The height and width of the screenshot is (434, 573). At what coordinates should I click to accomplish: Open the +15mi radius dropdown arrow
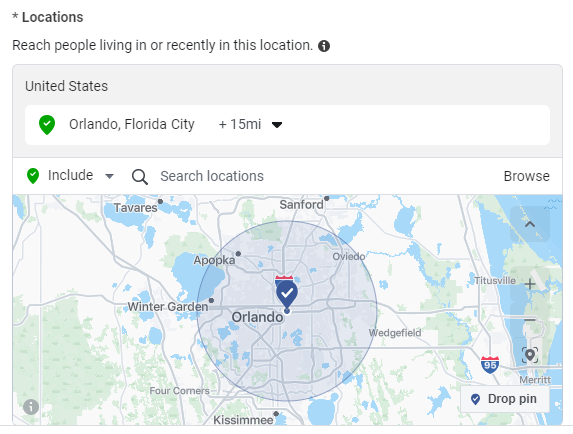pyautogui.click(x=277, y=125)
